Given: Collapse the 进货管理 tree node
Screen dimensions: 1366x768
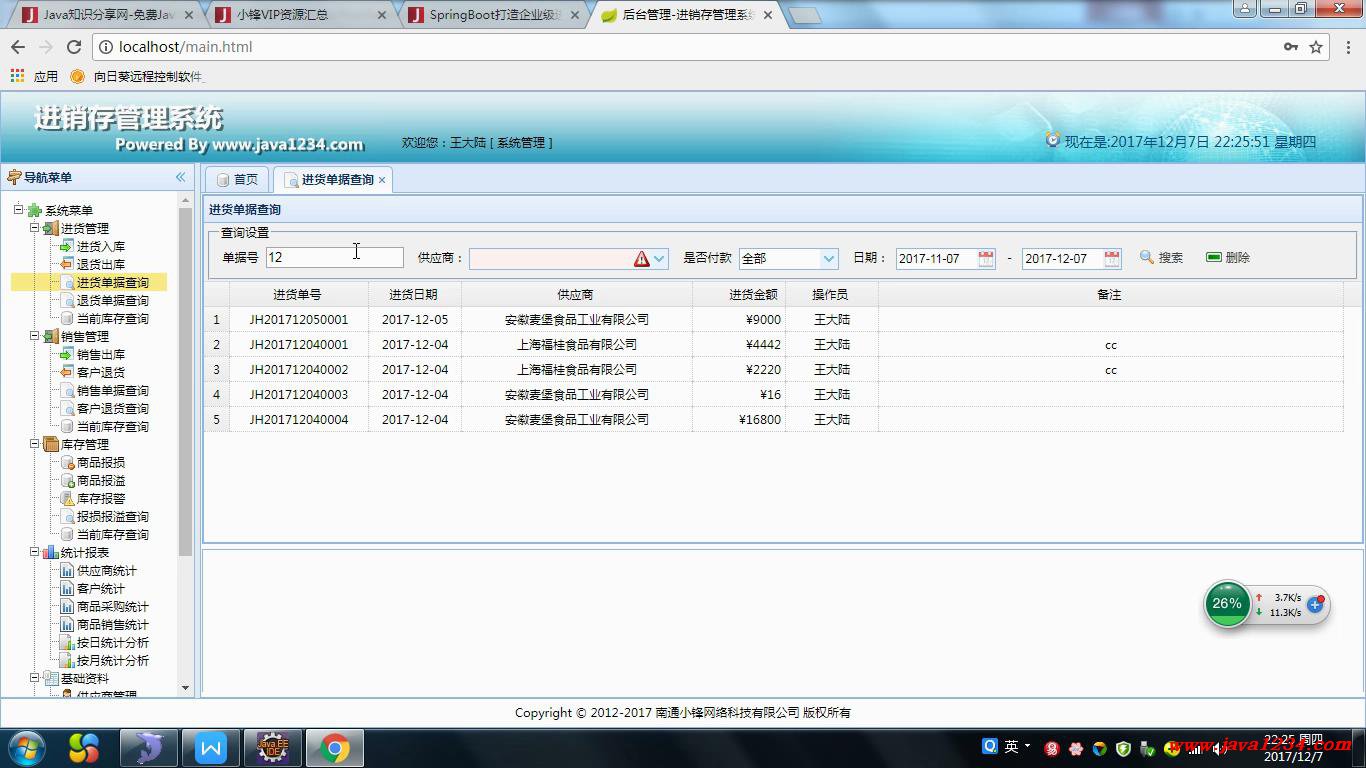Looking at the screenshot, I should tap(34, 228).
